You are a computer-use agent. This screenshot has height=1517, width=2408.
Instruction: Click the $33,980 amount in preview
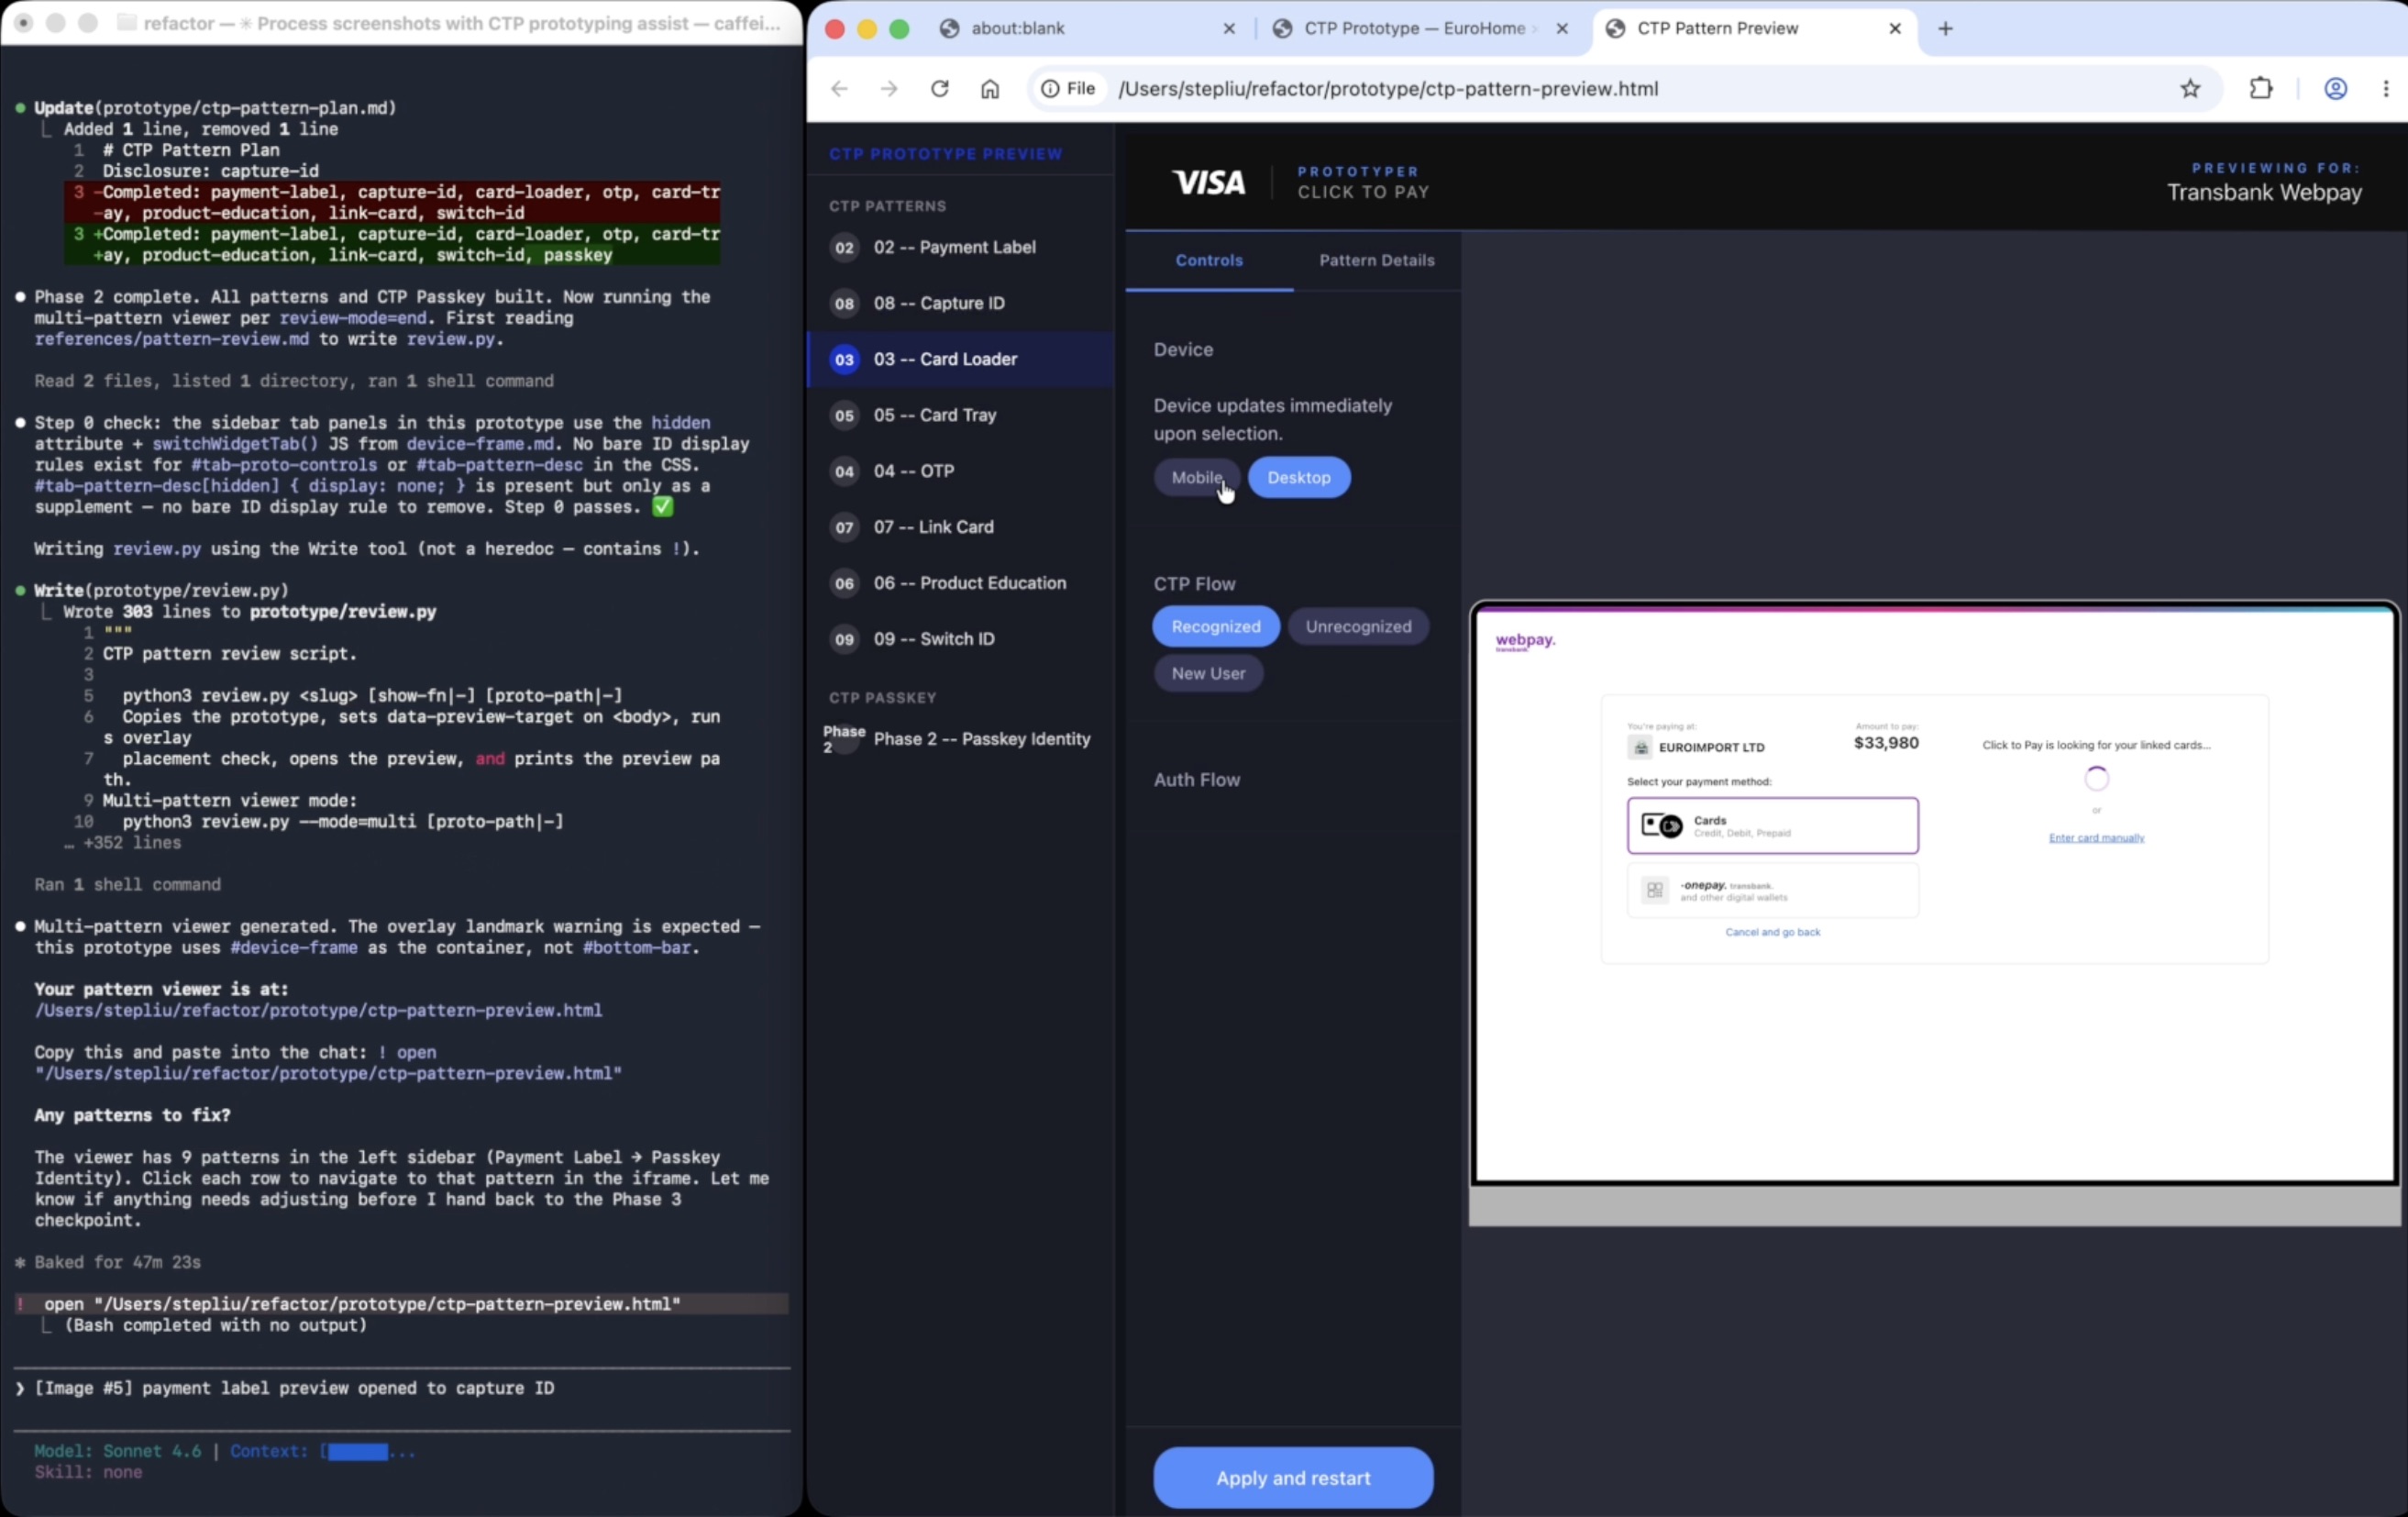point(1885,742)
